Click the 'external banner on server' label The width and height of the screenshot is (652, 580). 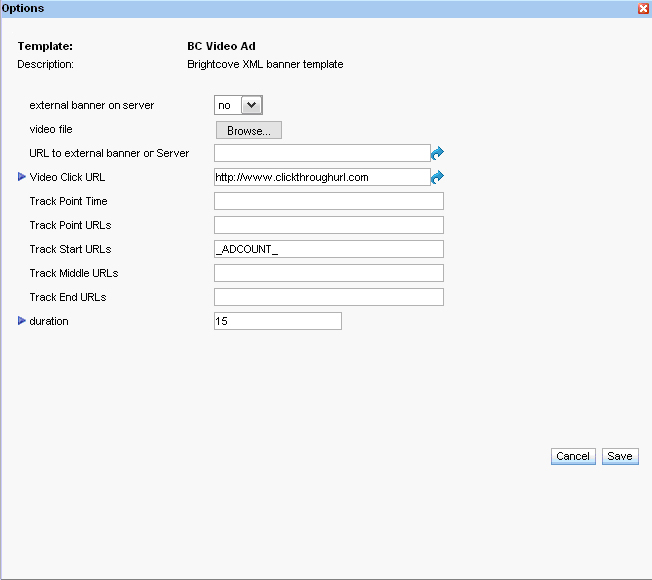coord(91,105)
